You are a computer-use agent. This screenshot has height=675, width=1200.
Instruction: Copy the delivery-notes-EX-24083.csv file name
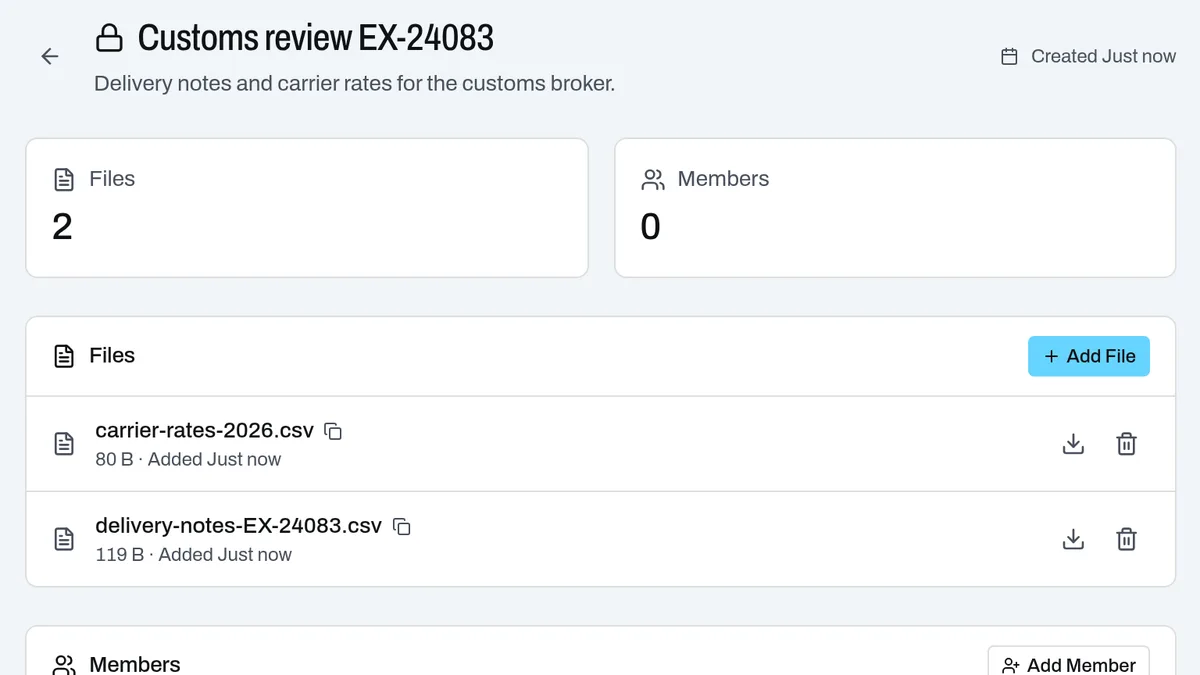pyautogui.click(x=402, y=527)
